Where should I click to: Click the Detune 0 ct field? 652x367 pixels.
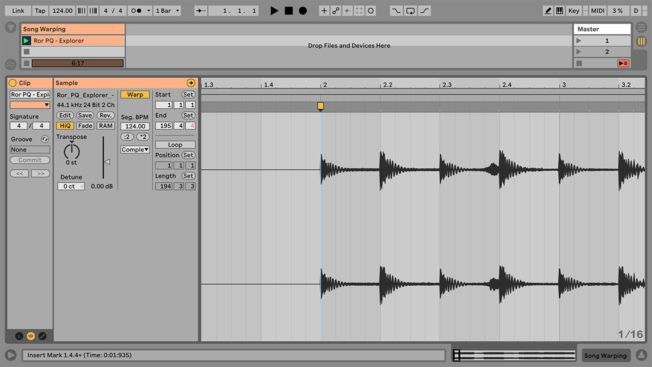(x=71, y=186)
